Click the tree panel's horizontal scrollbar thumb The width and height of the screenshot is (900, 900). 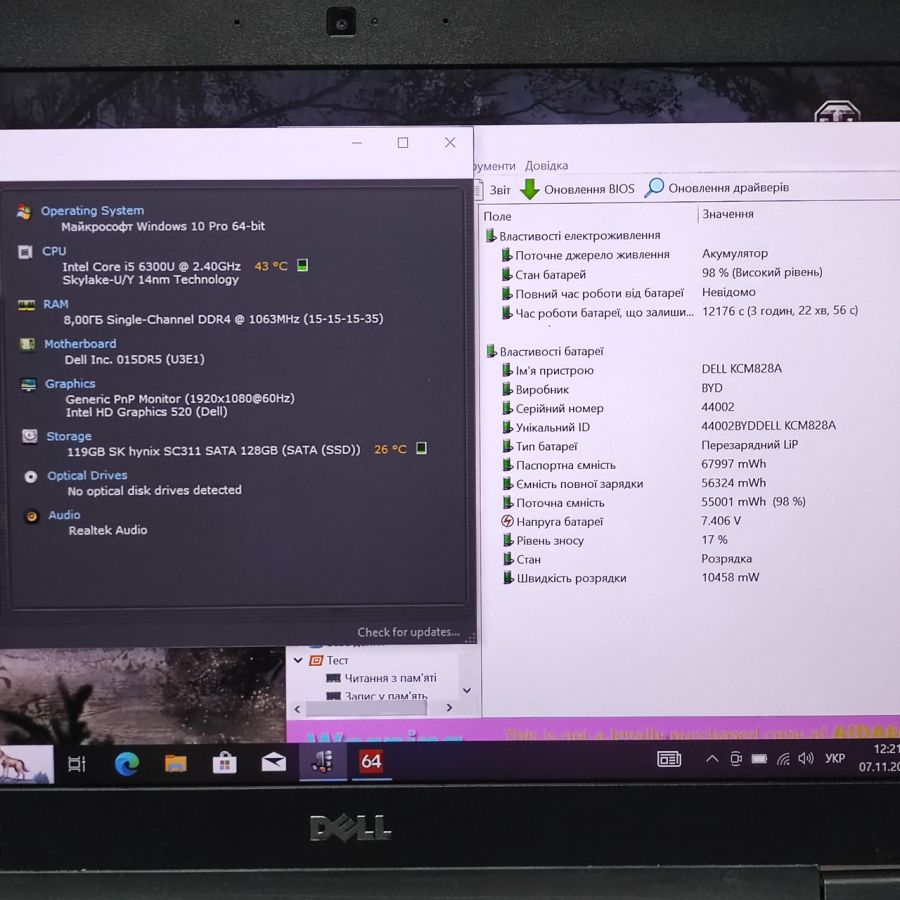pos(366,708)
